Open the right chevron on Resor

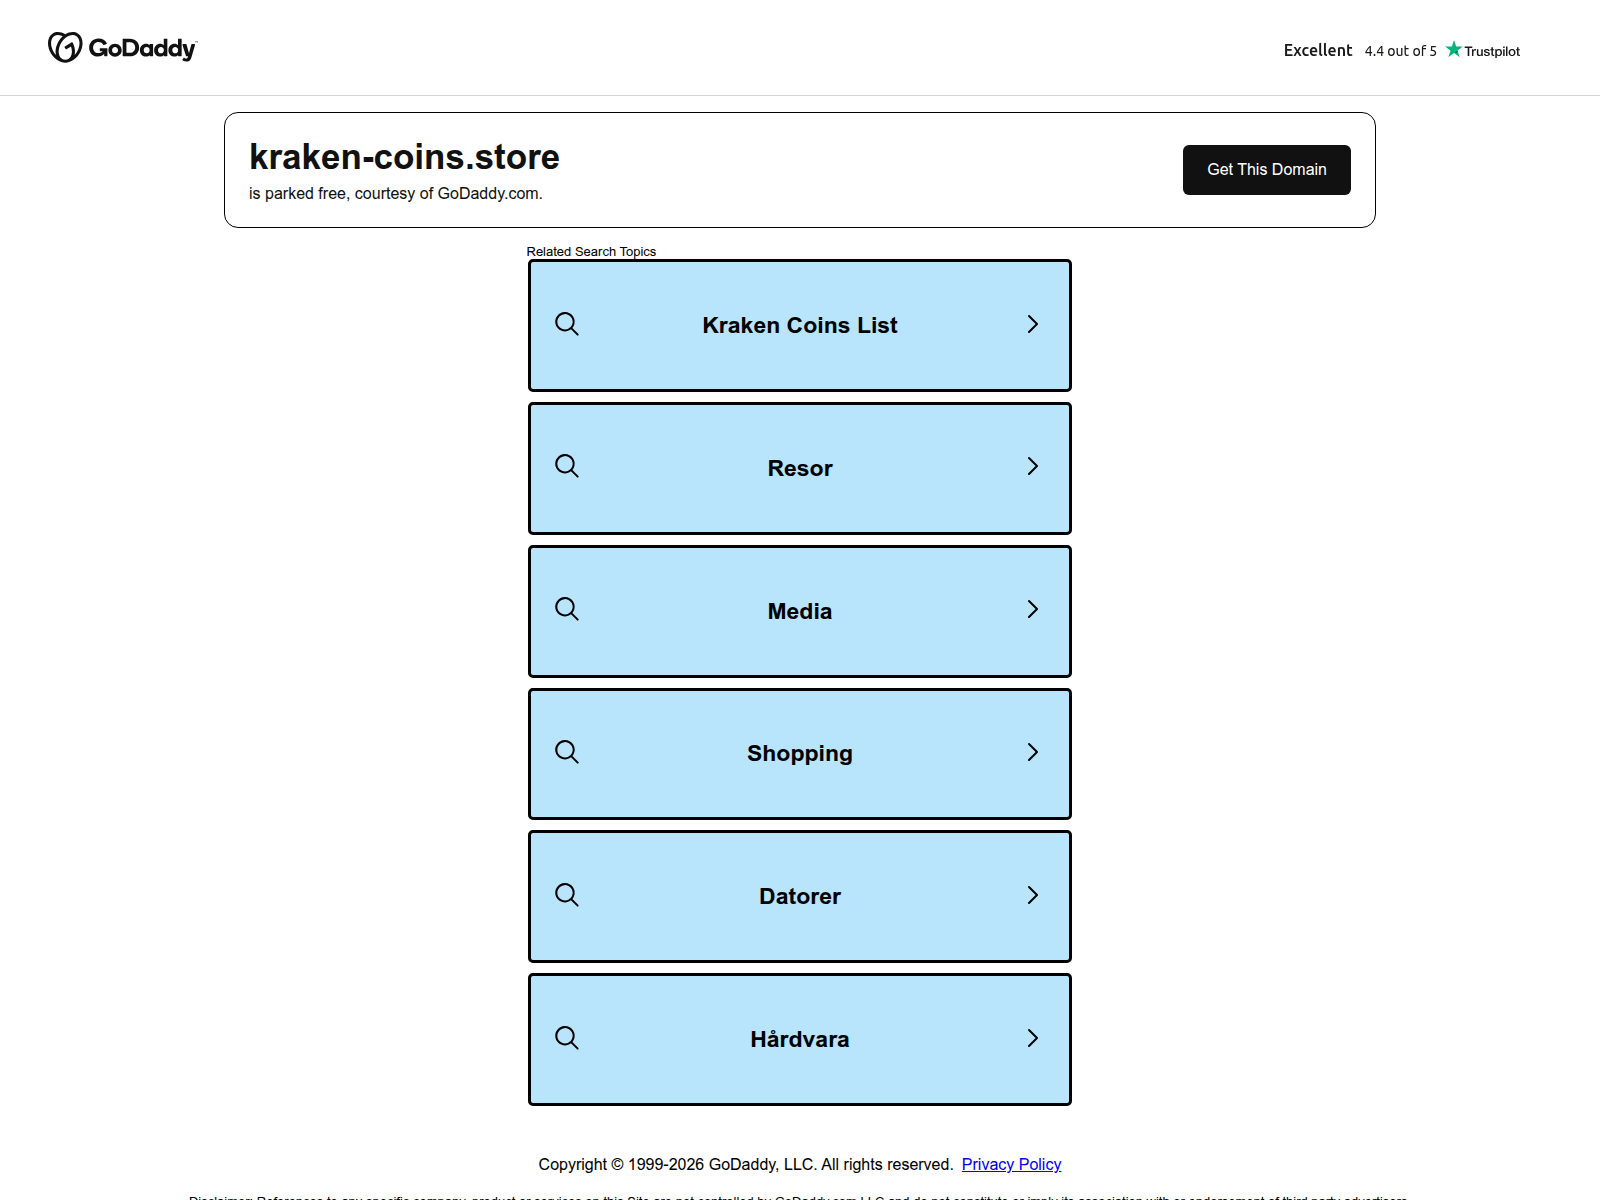tap(1033, 466)
